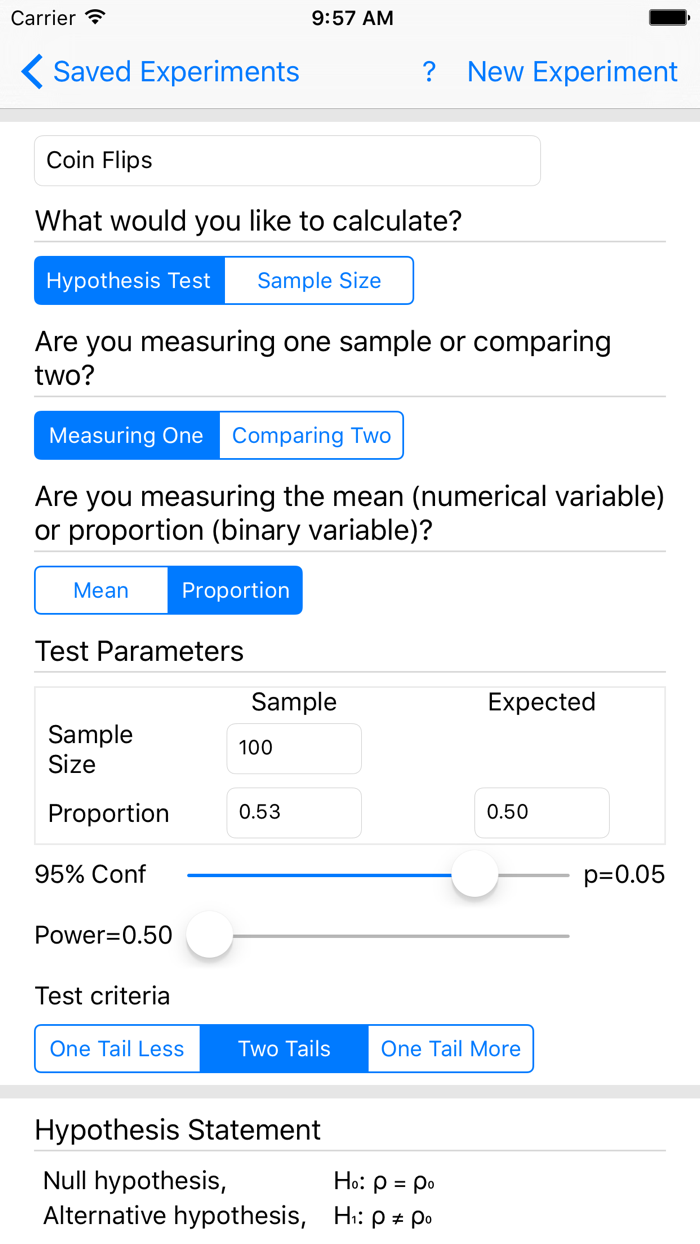Screen dimensions: 700x1244
Task: Choose One Tail Less test criteria
Action: [117, 1048]
